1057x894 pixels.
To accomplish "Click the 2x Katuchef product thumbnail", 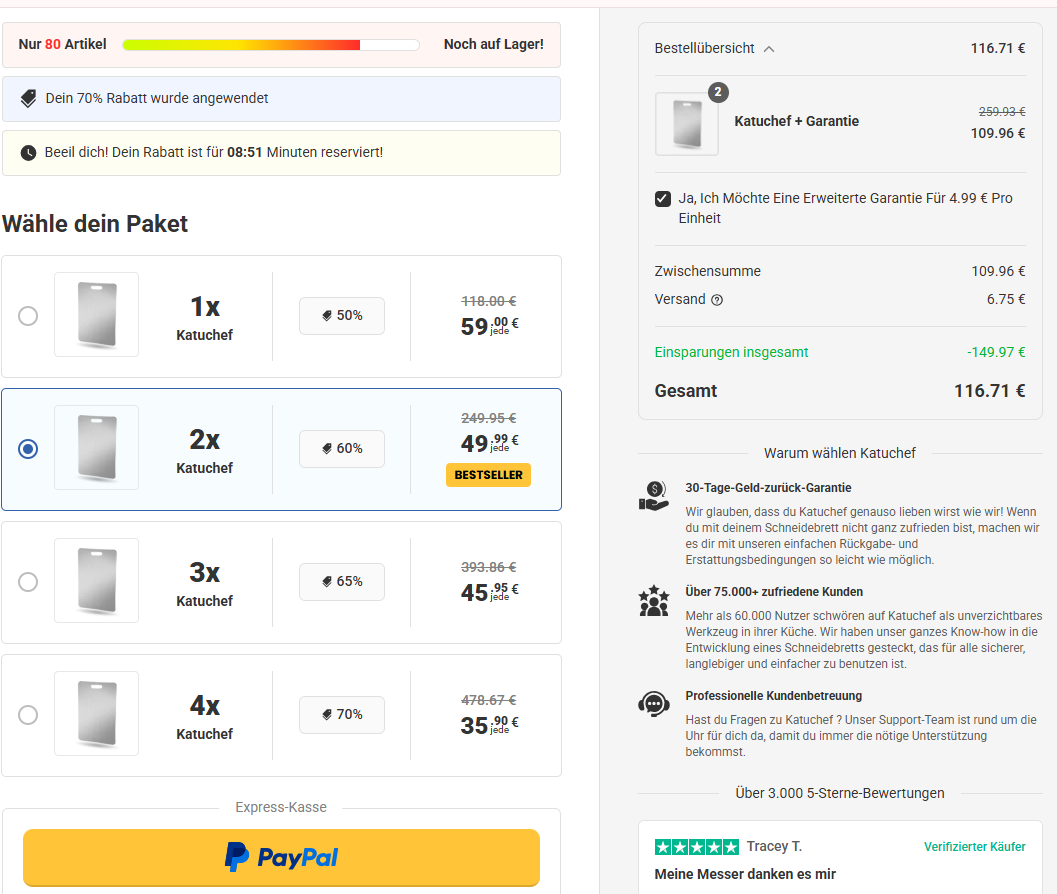I will coord(96,447).
